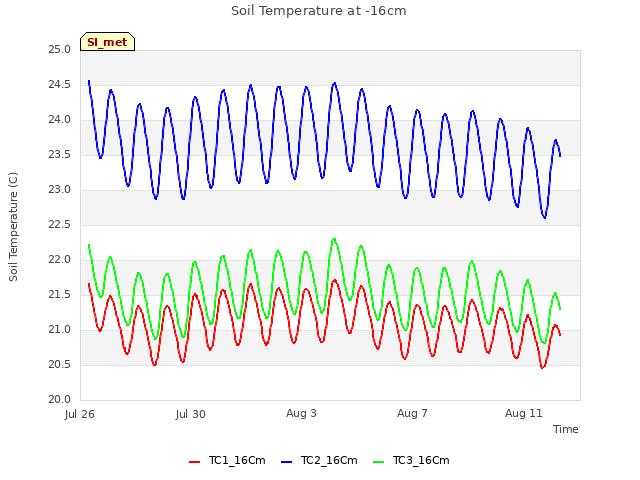Click the 22.5 y-axis tick label
Viewport: 640px width, 480px height.
[x=60, y=224]
